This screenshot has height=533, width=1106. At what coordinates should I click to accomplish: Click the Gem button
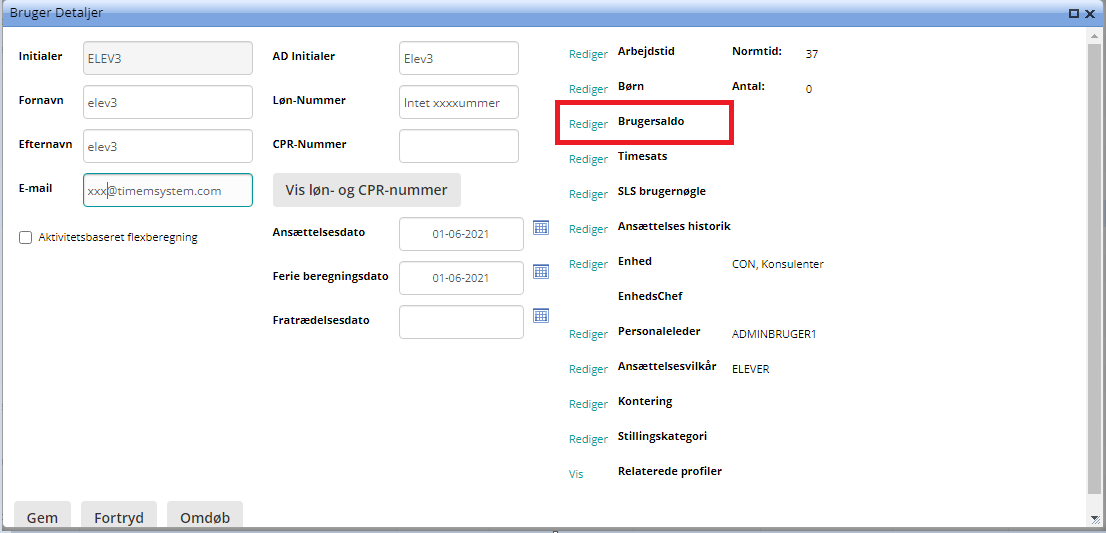[42, 517]
